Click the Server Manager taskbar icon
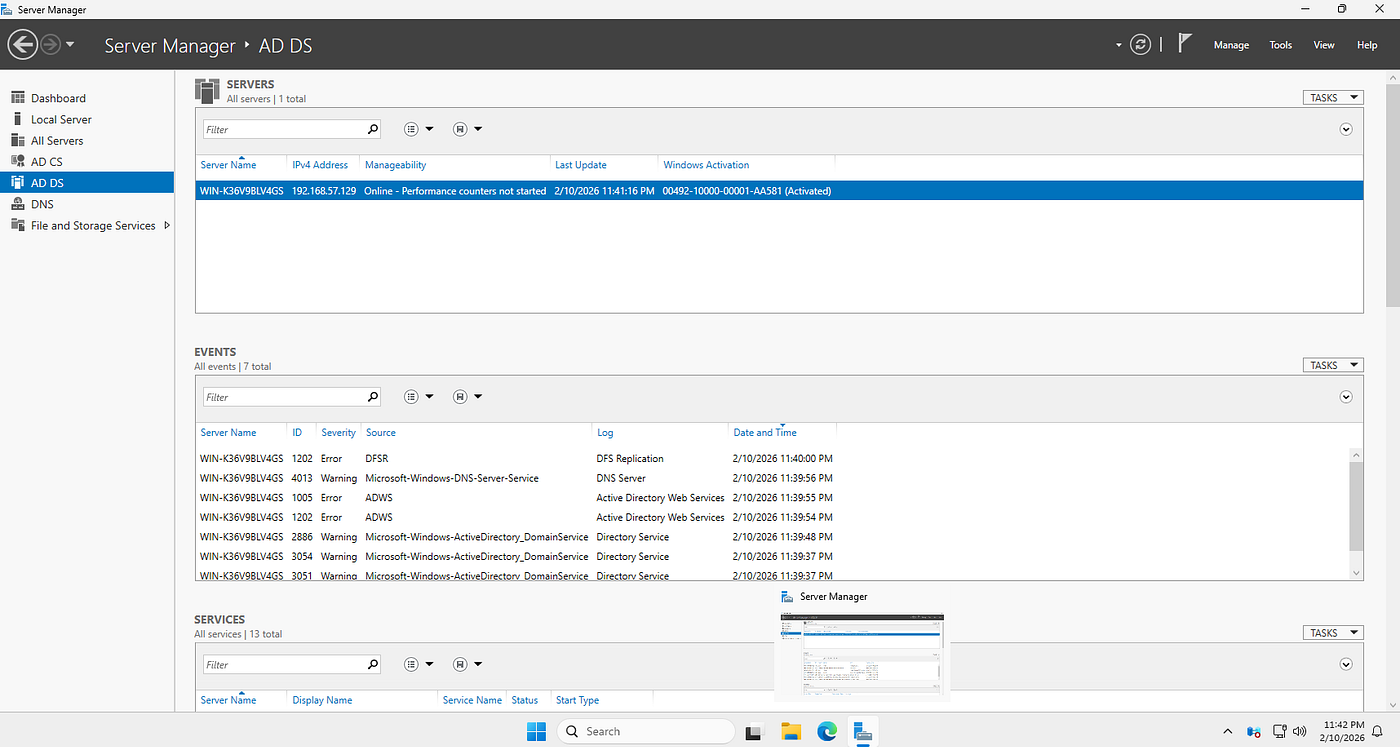Image resolution: width=1400 pixels, height=747 pixels. (863, 731)
